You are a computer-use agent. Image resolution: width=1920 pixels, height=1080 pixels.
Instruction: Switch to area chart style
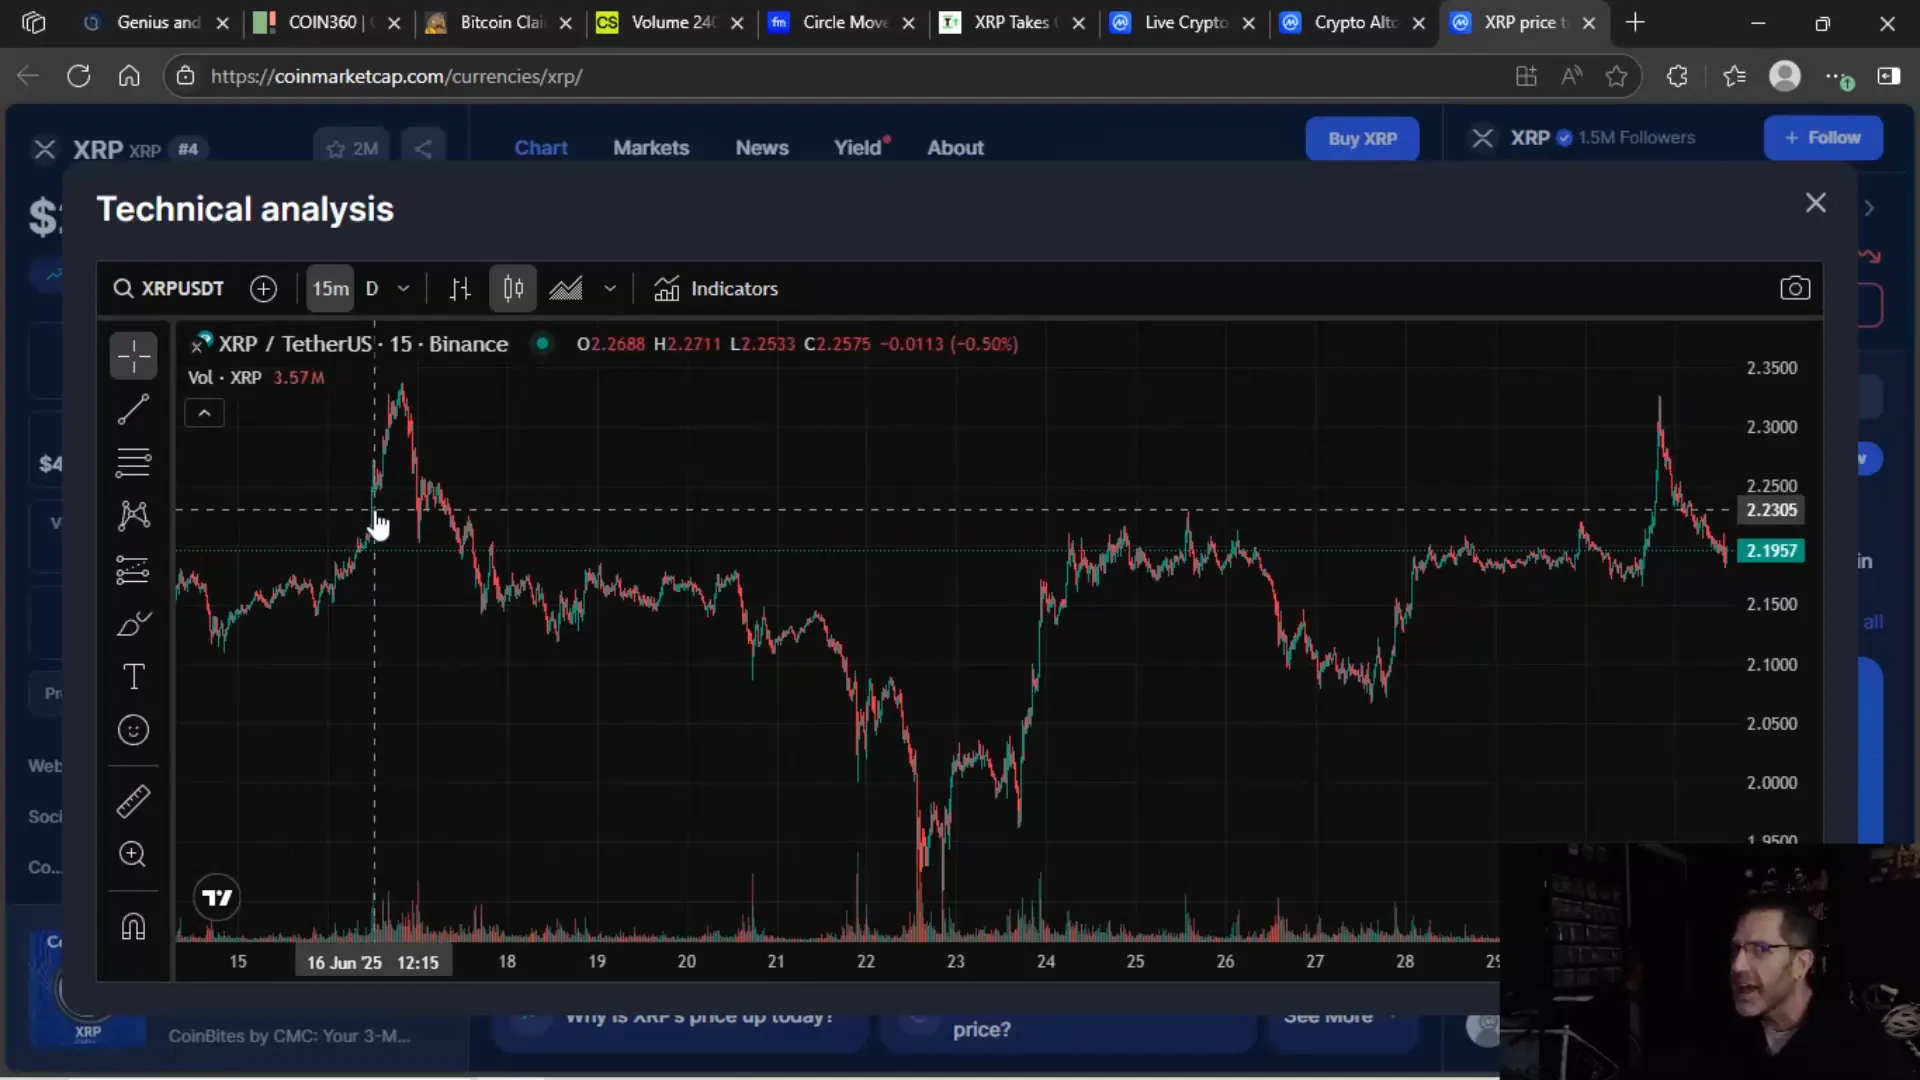[566, 289]
